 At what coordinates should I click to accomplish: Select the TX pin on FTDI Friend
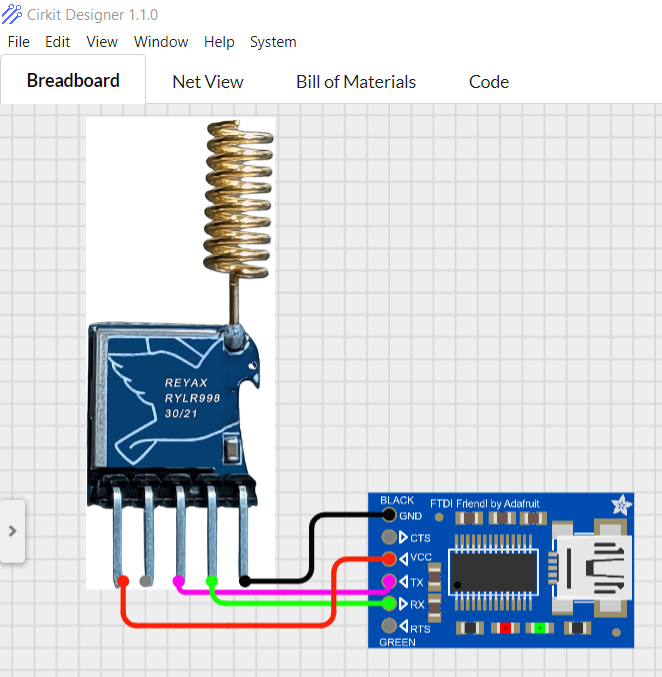pyautogui.click(x=389, y=582)
